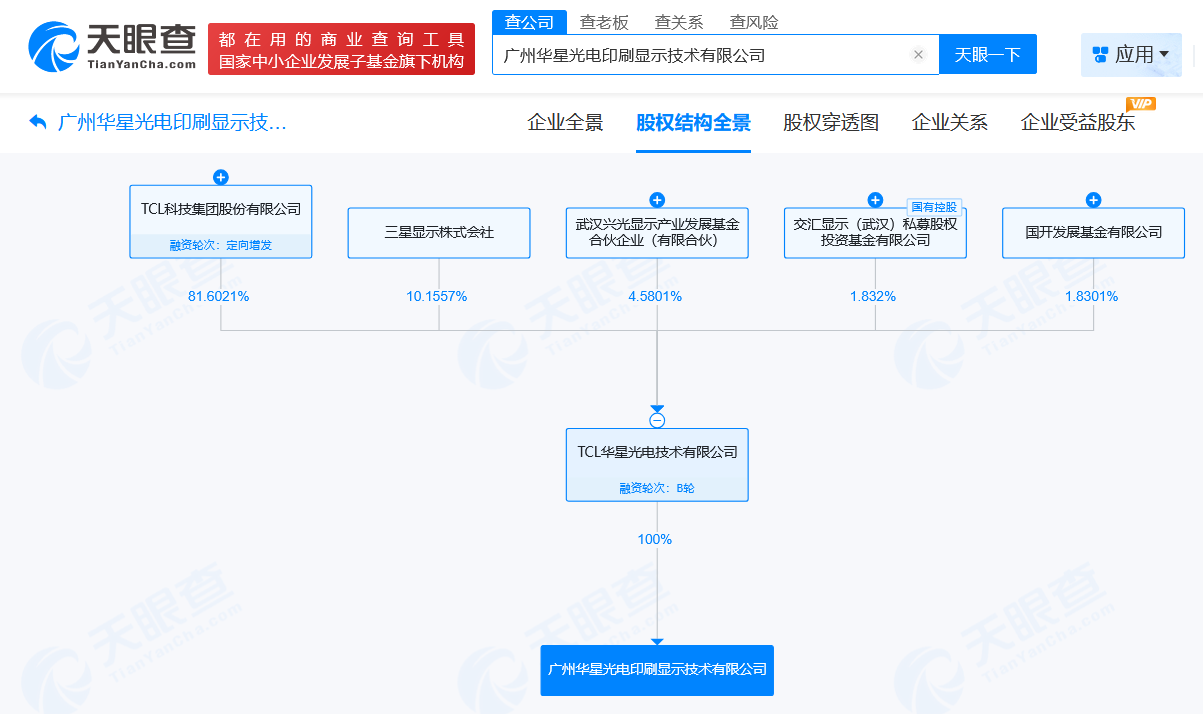Click into the company search input field
Viewport: 1203px width, 714px height.
[700, 55]
